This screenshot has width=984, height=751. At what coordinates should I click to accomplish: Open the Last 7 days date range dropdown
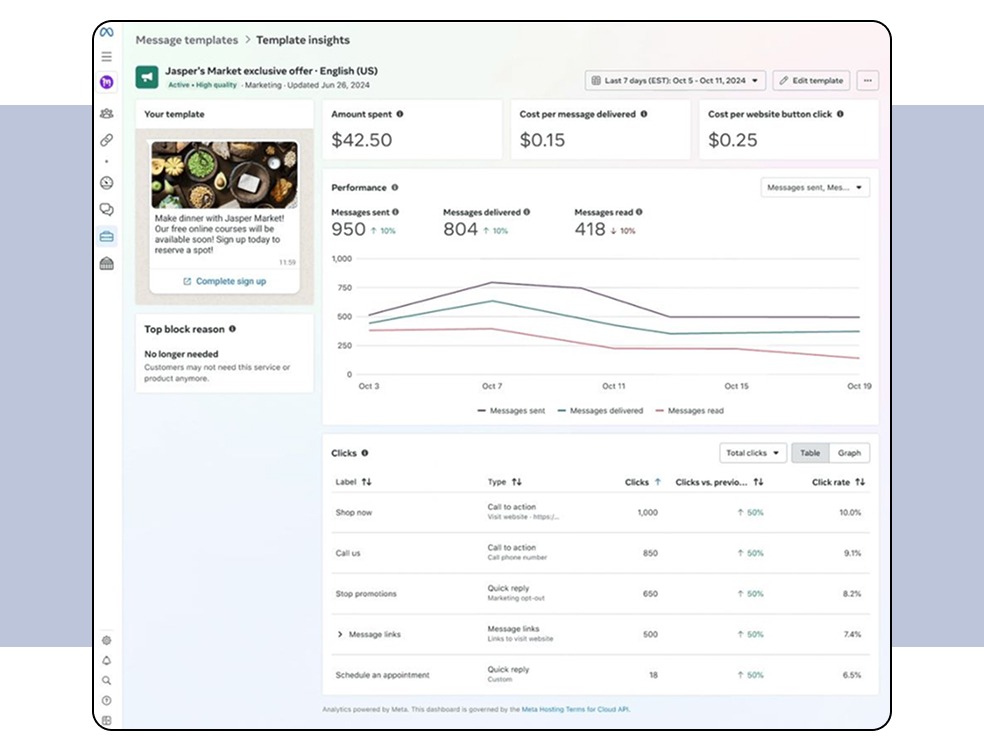(x=675, y=80)
